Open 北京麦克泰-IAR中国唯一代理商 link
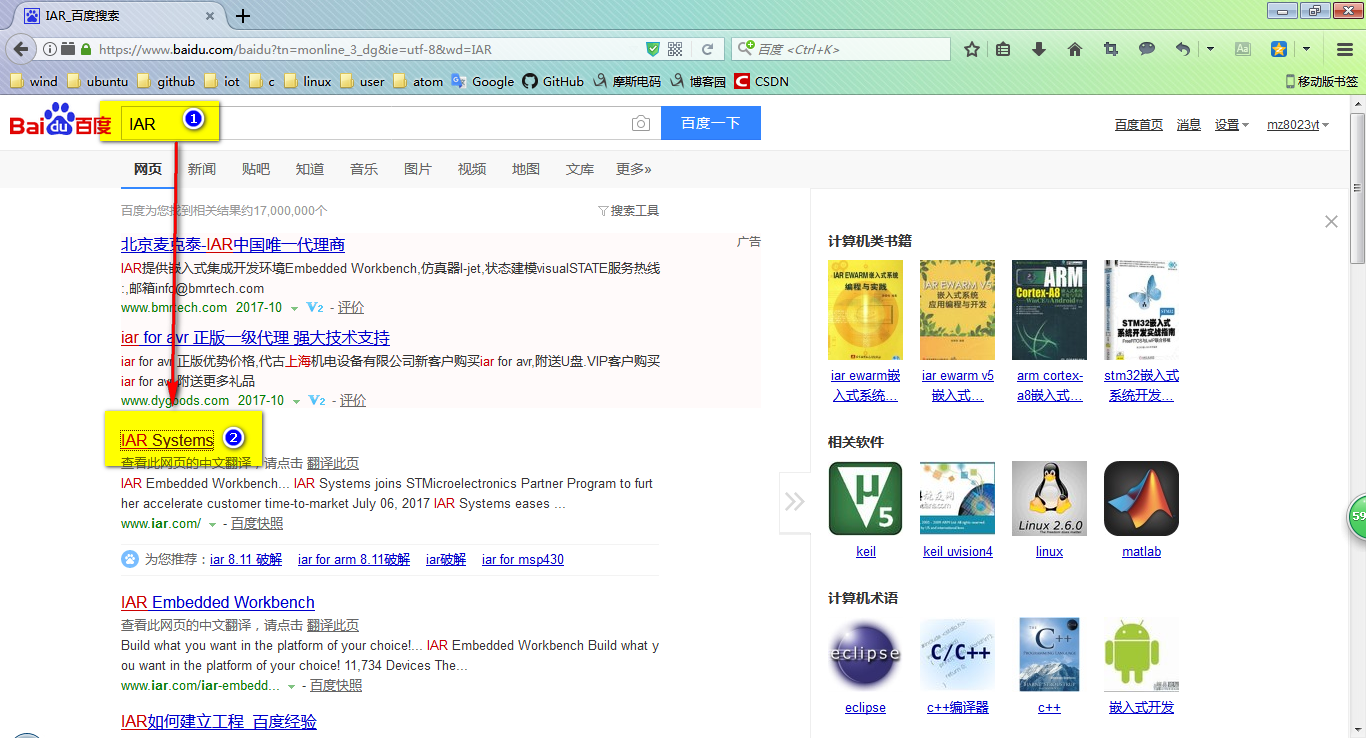 click(x=233, y=244)
